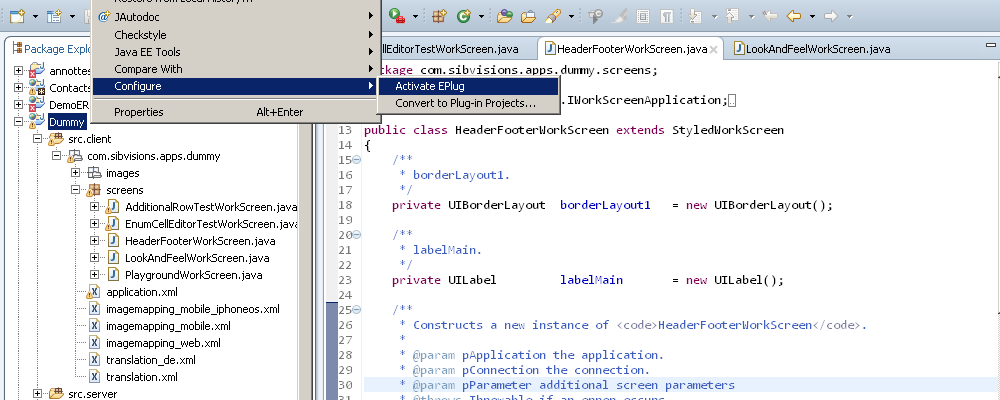
Task: Switch to the LookAndFeelWorkScreen.java tab
Action: pos(812,49)
